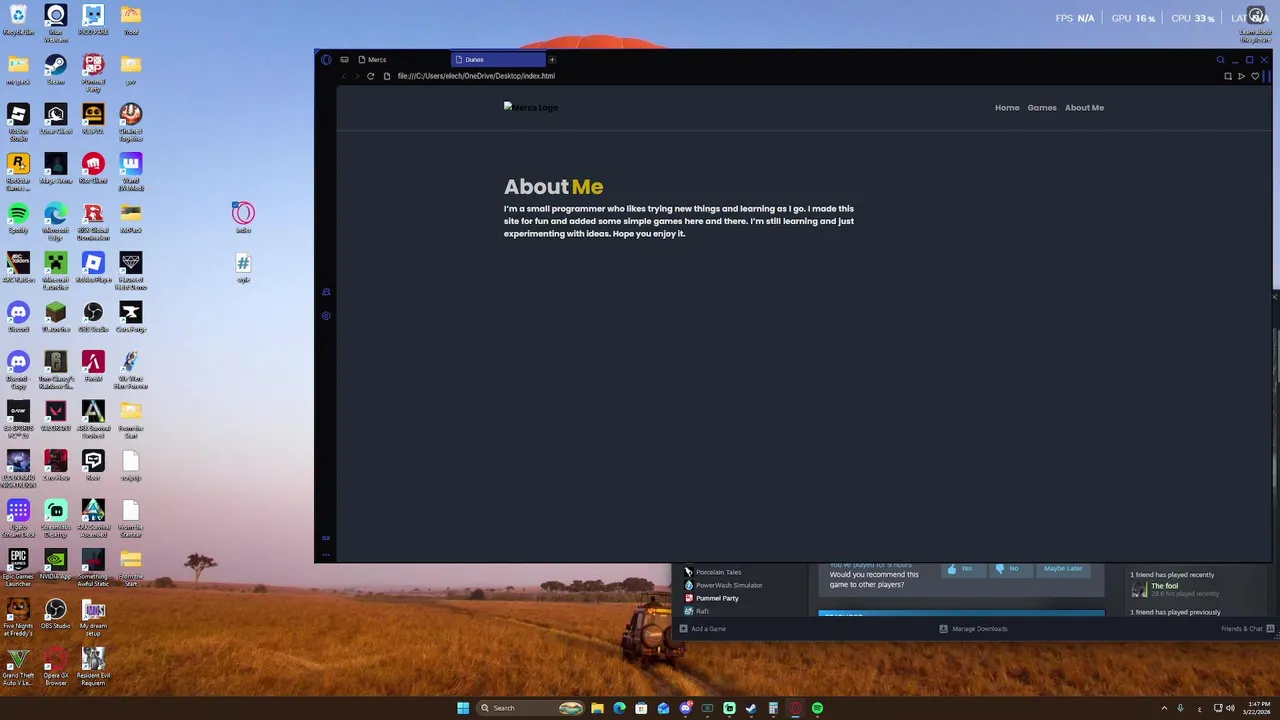This screenshot has height=720, width=1280.
Task: Select the About Me navigation link
Action: pos(1084,108)
